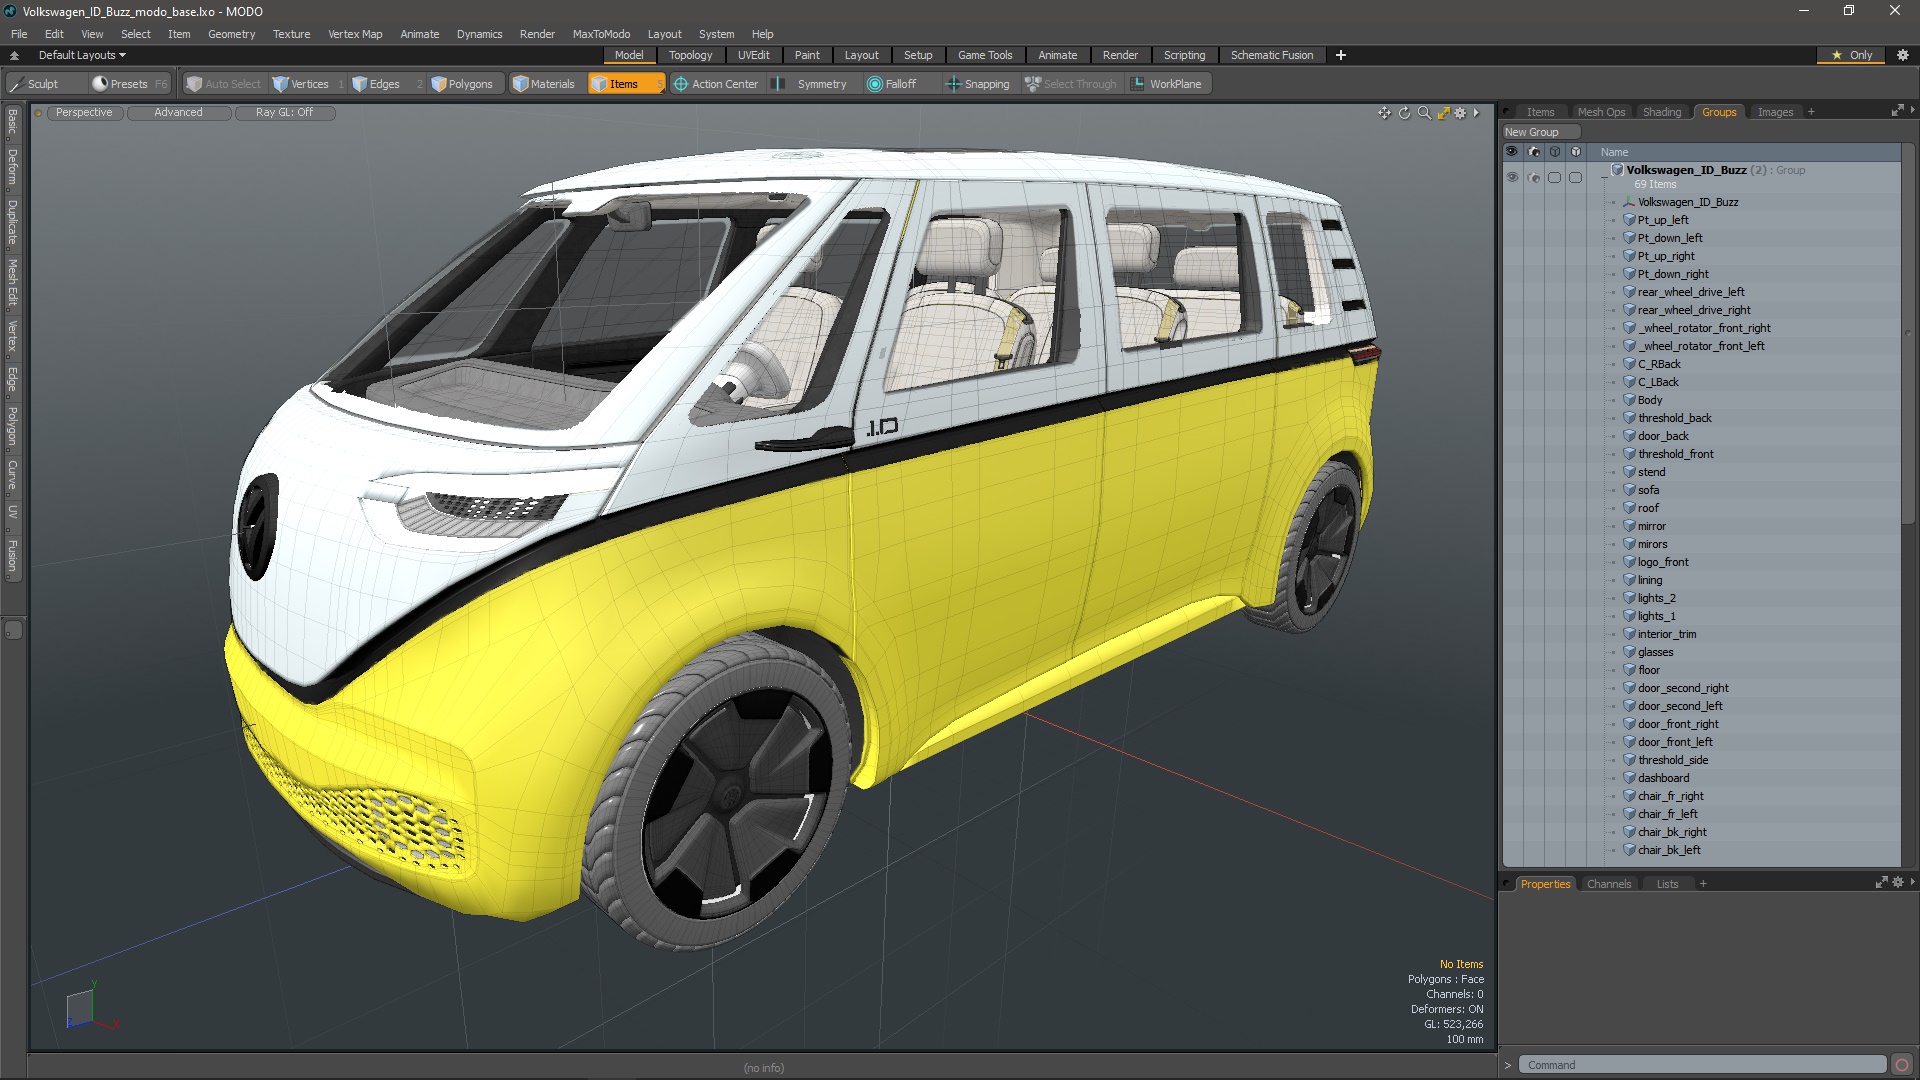Open the Schematic Fusion layout
The width and height of the screenshot is (1920, 1080).
point(1272,56)
